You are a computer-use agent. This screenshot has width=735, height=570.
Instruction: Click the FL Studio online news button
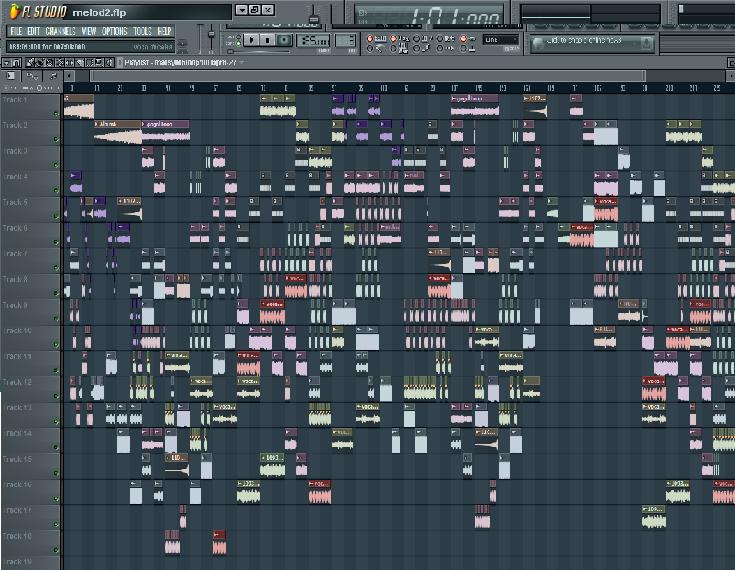tap(590, 42)
